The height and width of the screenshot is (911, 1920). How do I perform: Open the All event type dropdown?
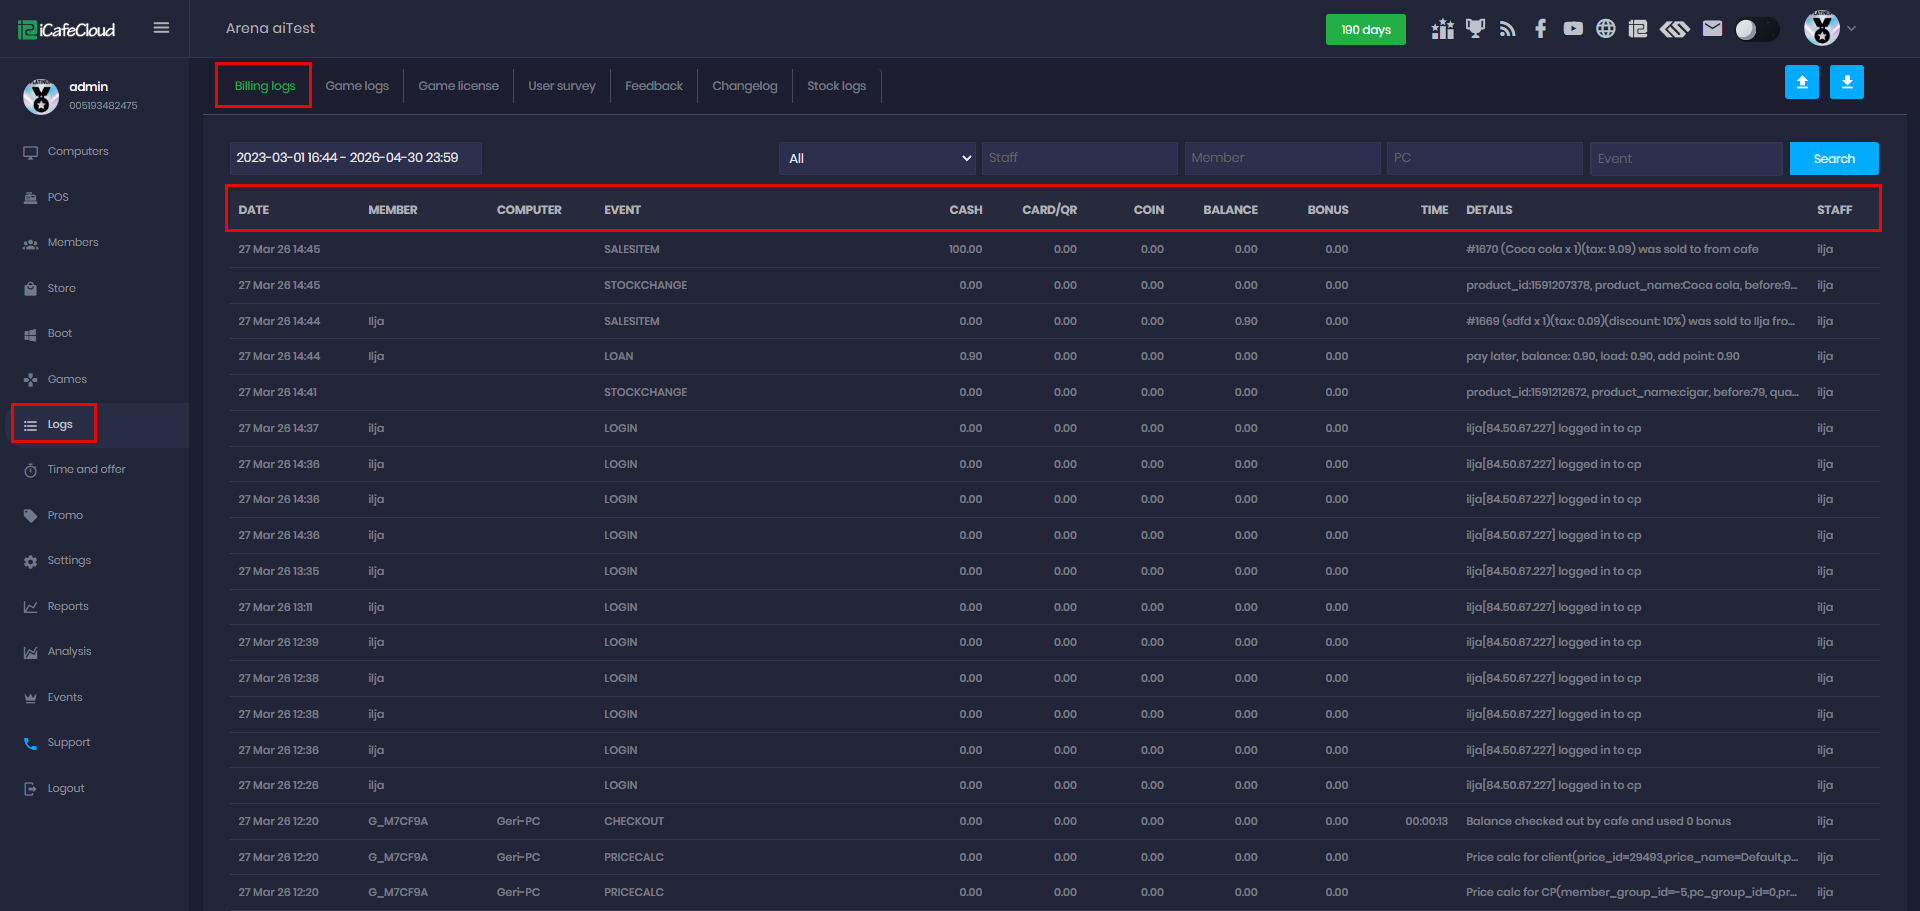click(x=877, y=158)
